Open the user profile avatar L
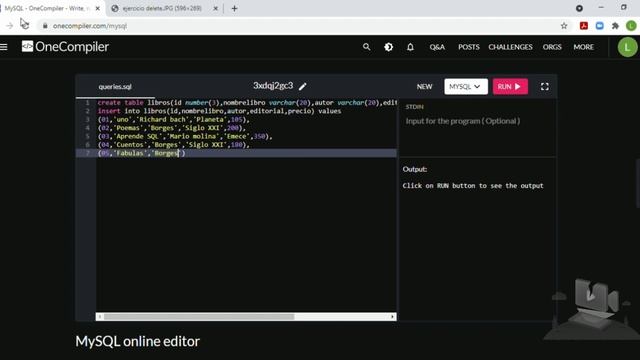The image size is (640, 360). [627, 47]
